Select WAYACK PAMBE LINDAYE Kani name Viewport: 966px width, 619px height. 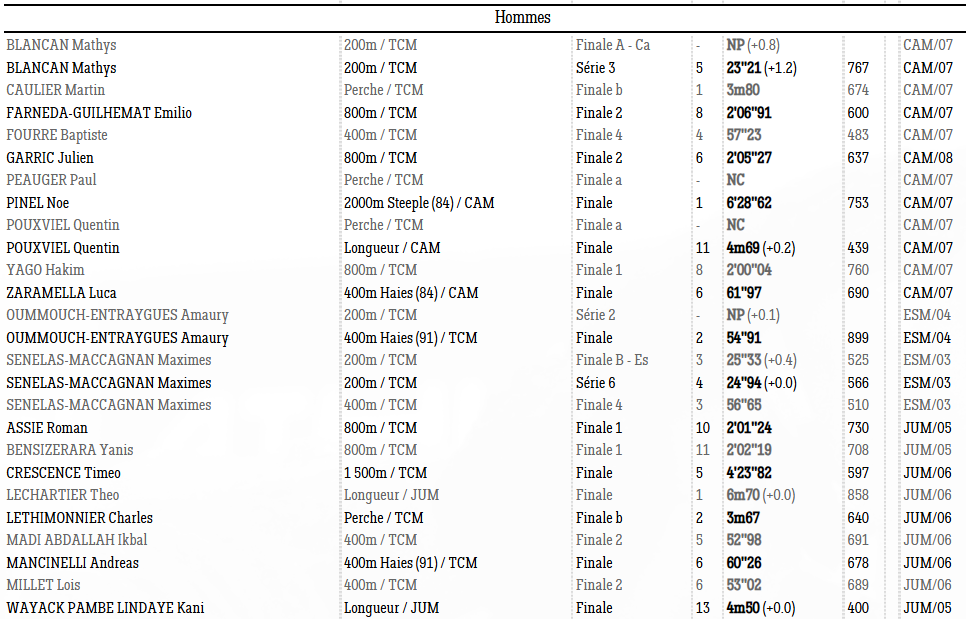click(x=105, y=607)
